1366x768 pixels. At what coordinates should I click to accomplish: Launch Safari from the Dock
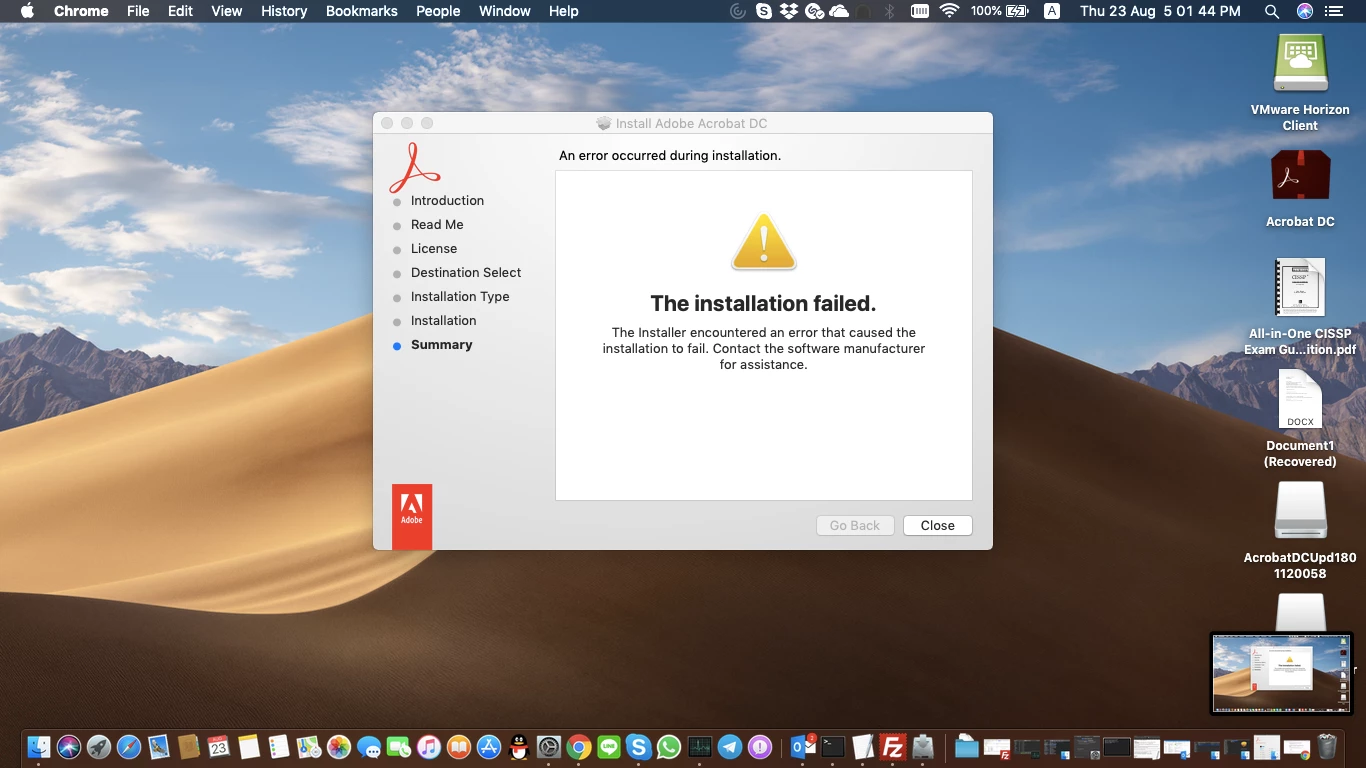[129, 746]
